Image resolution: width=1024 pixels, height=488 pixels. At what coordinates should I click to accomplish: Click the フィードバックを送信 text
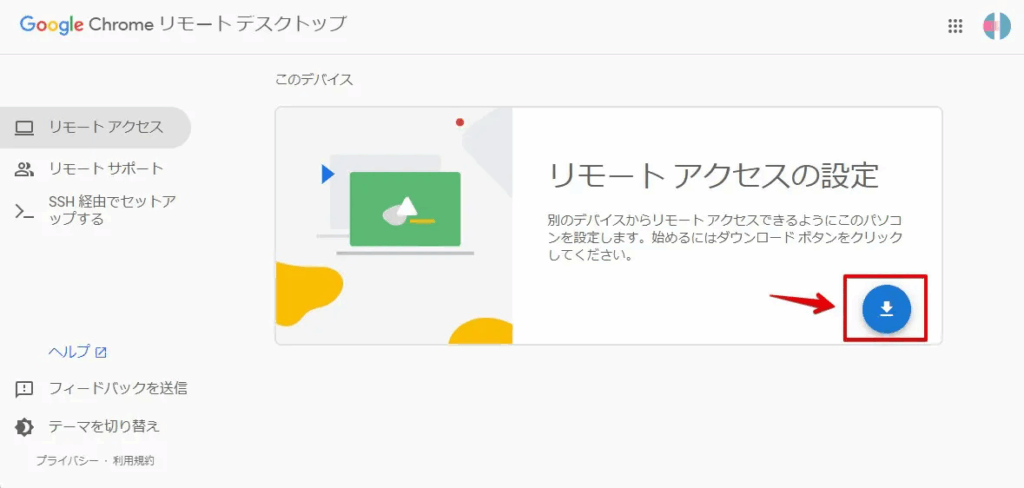(118, 388)
